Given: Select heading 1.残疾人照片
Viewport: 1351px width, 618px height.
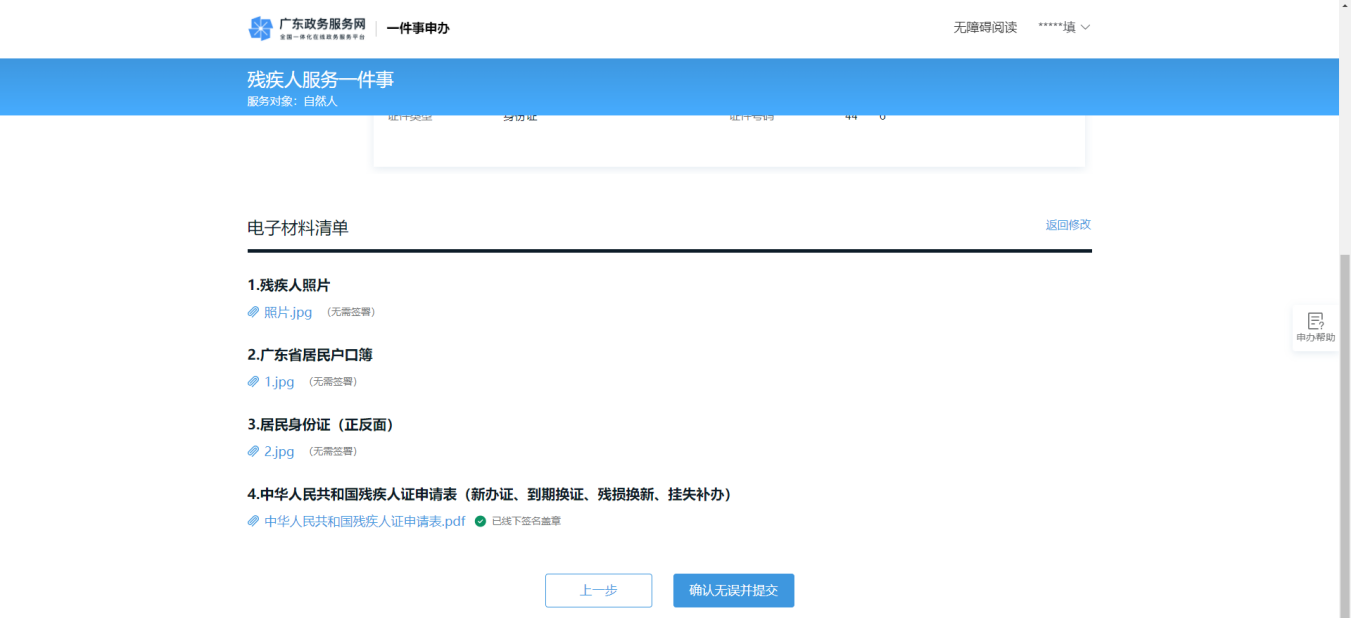Looking at the screenshot, I should tap(289, 285).
